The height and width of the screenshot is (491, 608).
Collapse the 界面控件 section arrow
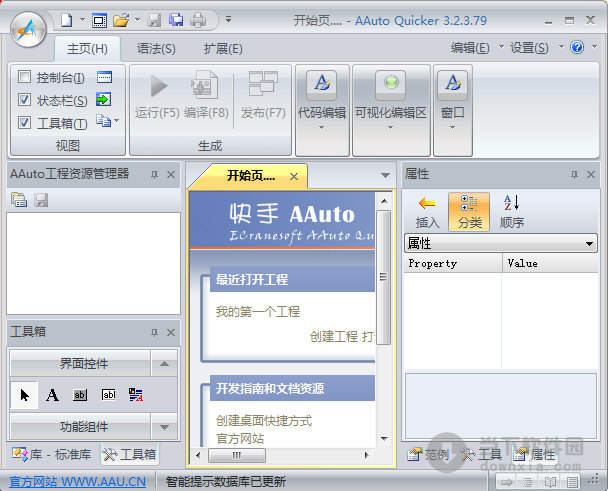(164, 363)
